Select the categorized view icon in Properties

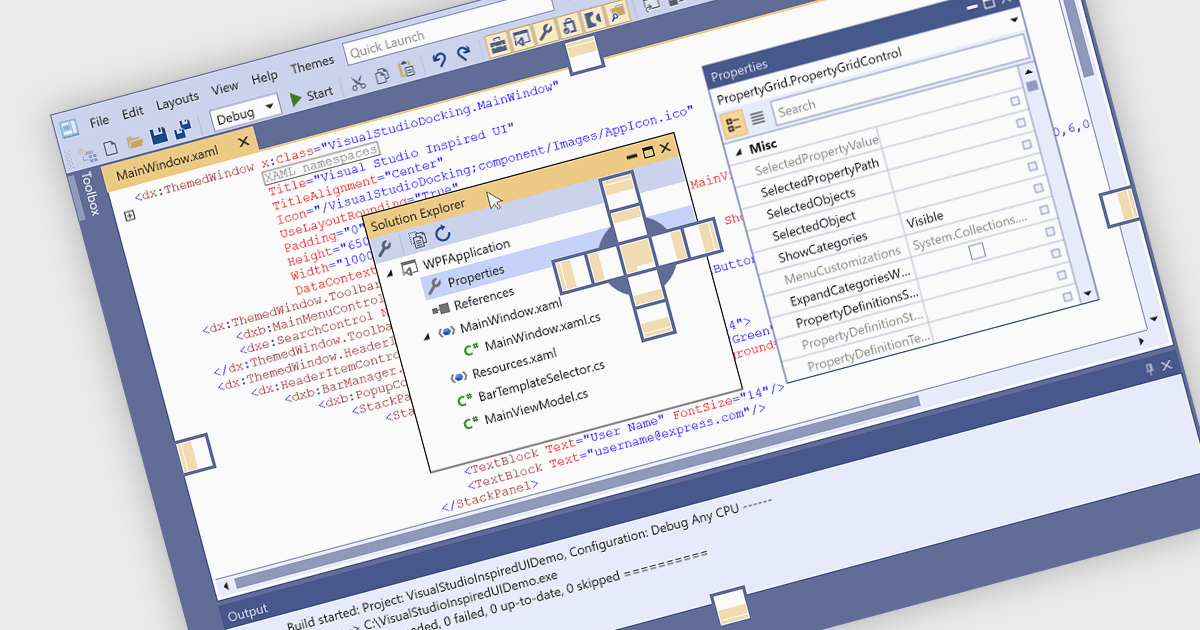(x=733, y=124)
